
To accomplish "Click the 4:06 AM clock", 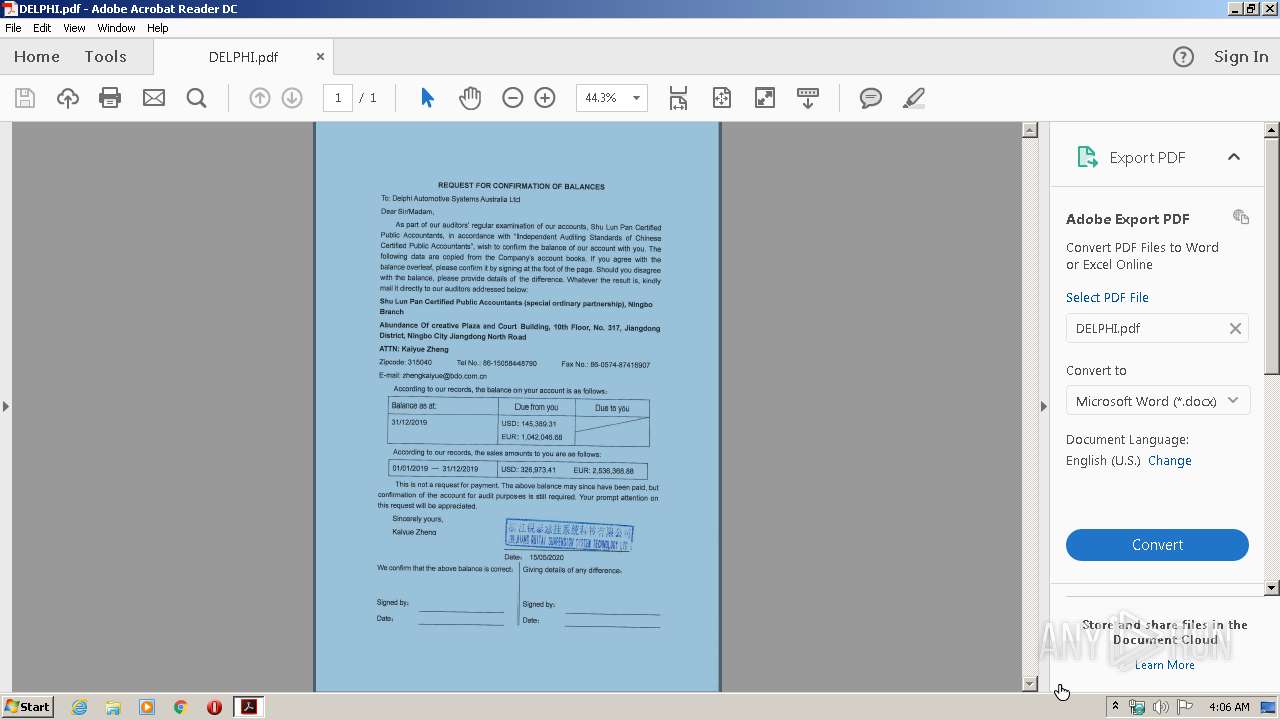I will pyautogui.click(x=1229, y=707).
